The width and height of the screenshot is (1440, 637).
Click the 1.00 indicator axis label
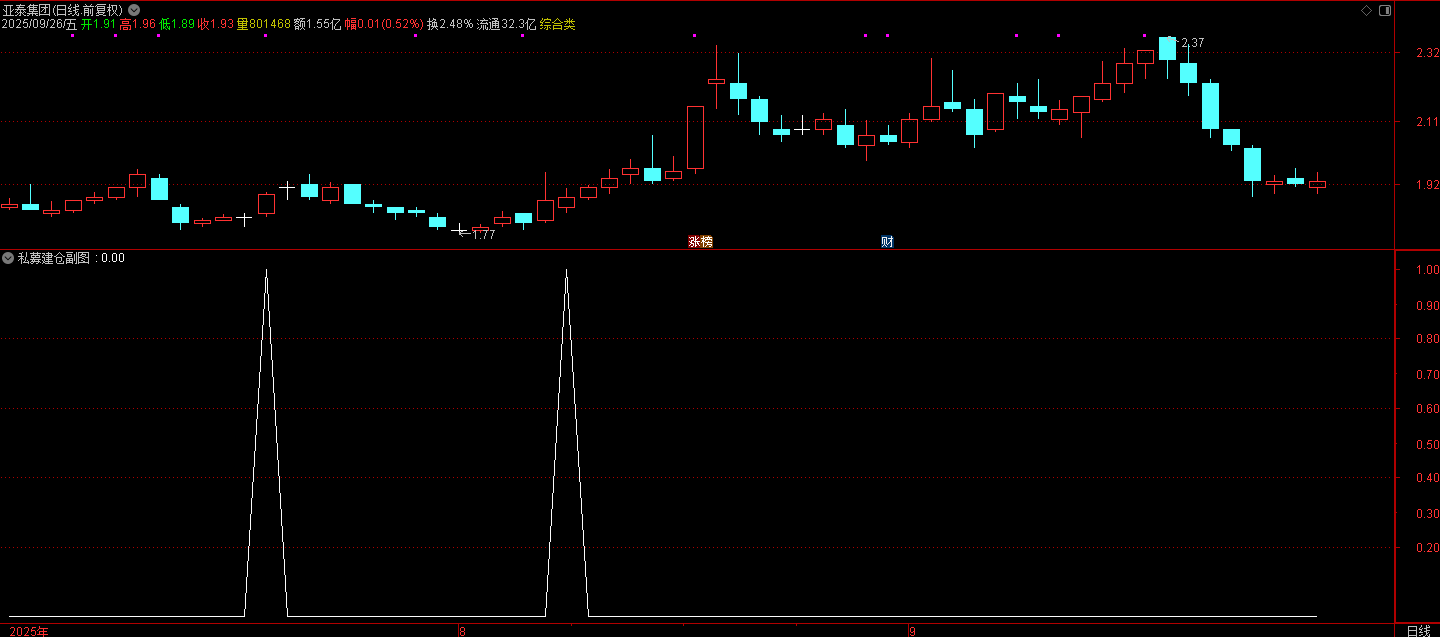point(1426,270)
